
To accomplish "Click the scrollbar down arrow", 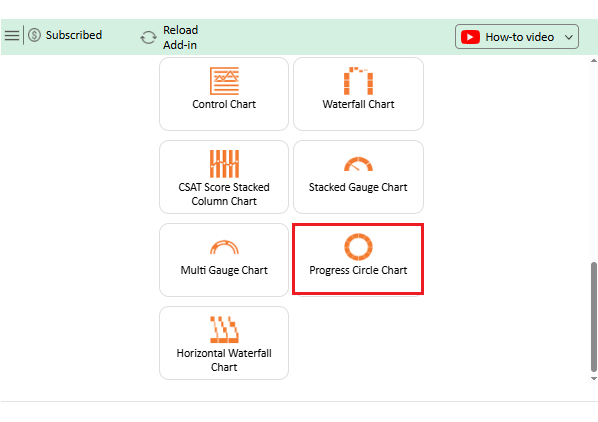I will pyautogui.click(x=593, y=379).
